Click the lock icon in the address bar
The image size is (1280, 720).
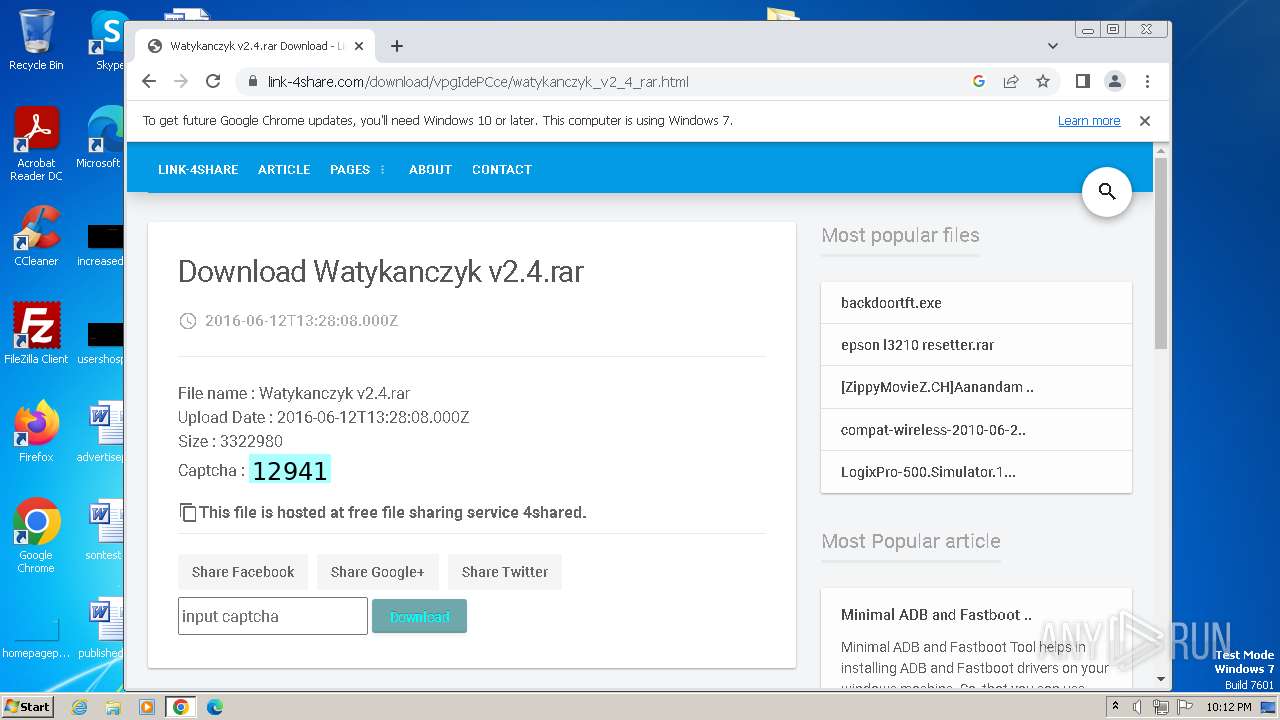coord(253,82)
